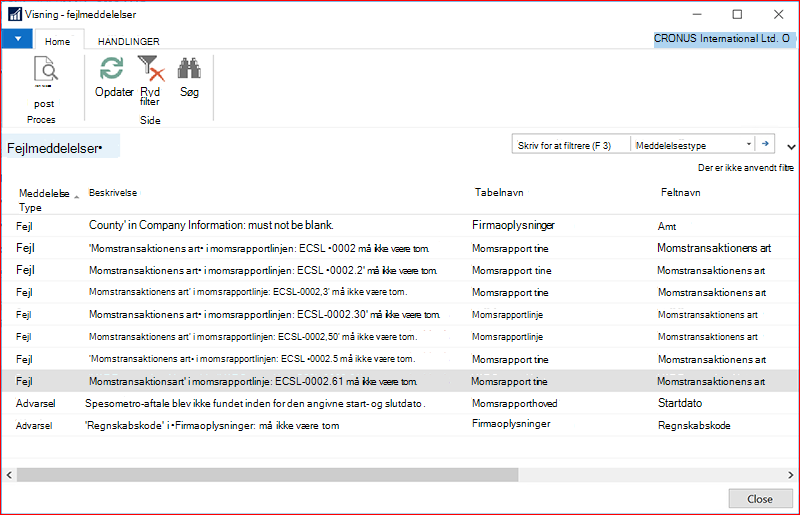Sort by the Meddelelse Type column header
This screenshot has width=800, height=515.
click(x=44, y=200)
